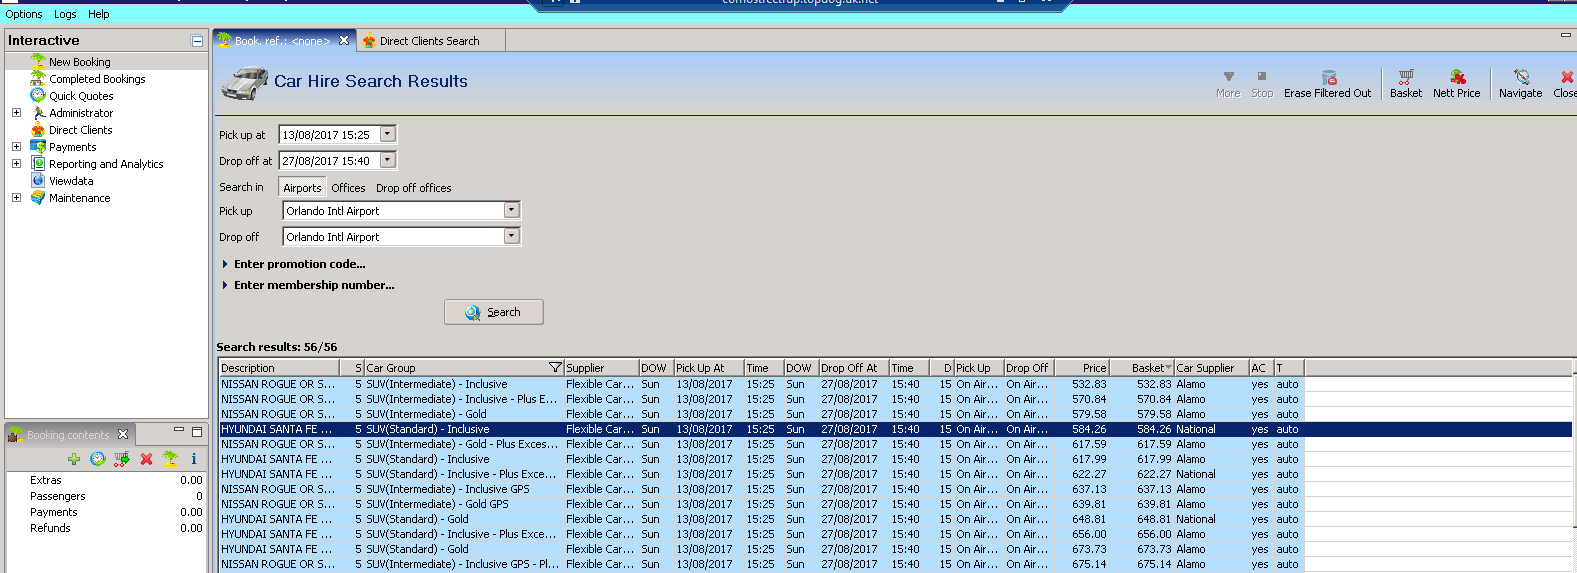Close the Booking contents tab
This screenshot has height=573, width=1577.
click(123, 434)
